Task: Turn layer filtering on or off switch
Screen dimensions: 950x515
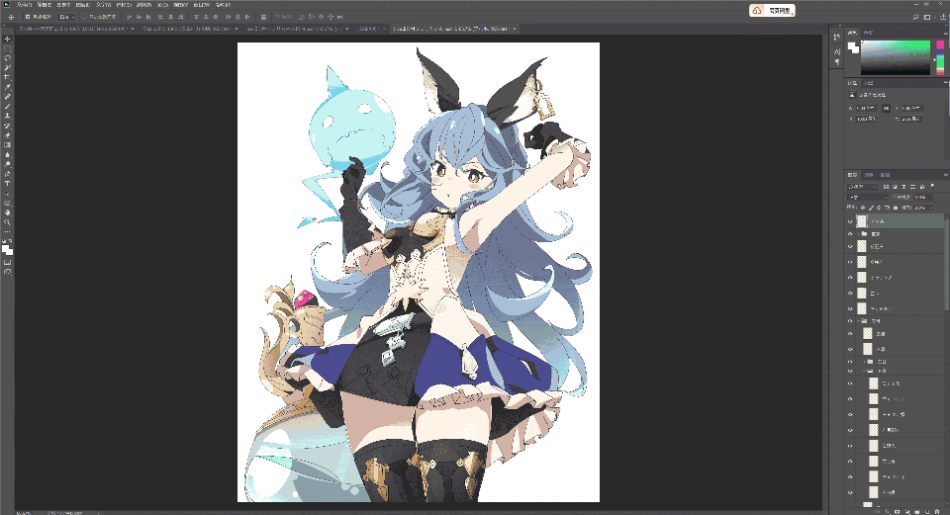Action: [x=932, y=187]
